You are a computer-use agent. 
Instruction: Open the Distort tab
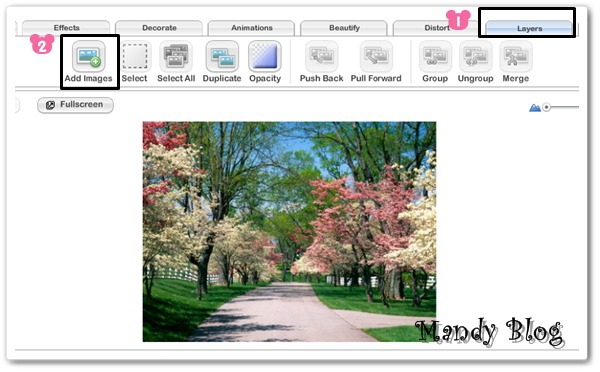coord(436,28)
